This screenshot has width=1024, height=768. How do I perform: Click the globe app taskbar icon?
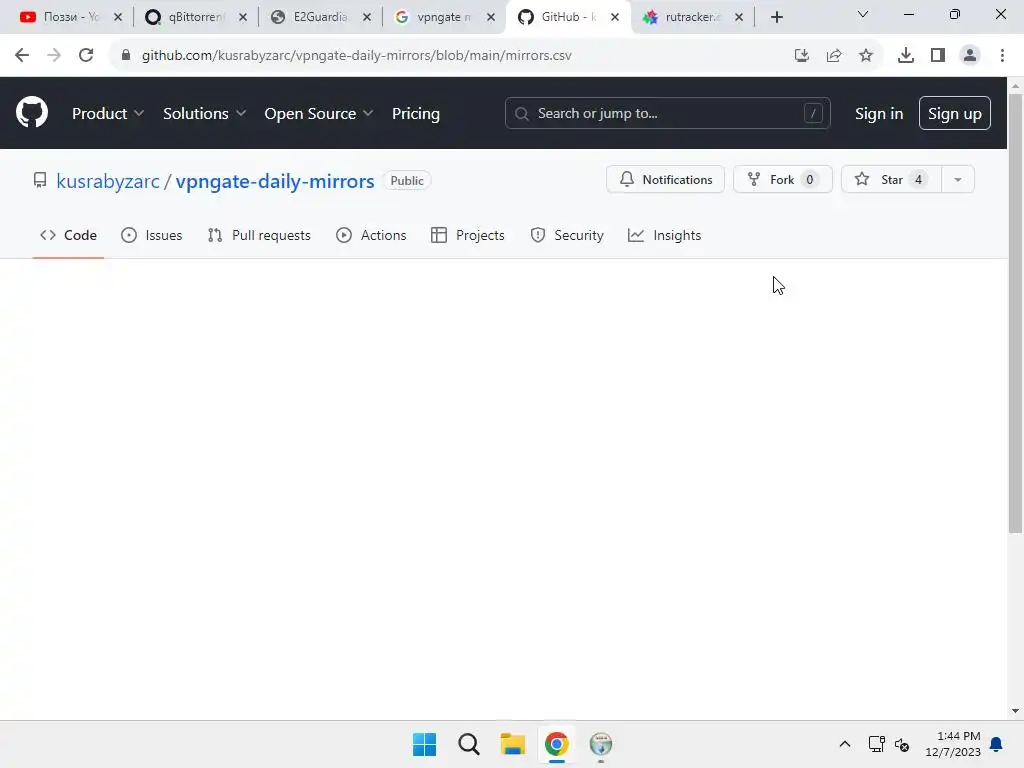click(x=601, y=744)
